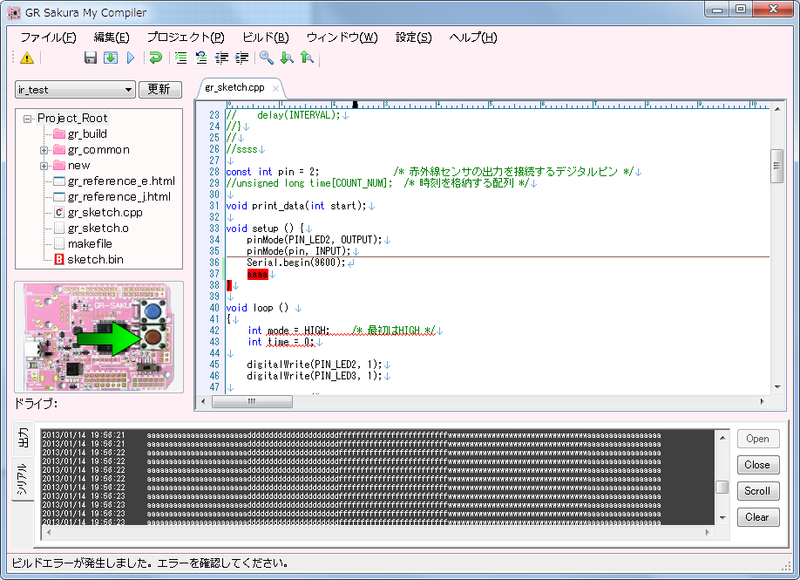
Task: Click line 34 'pinMode(PIN_LED2, OUTPUT);'
Action: (x=314, y=240)
